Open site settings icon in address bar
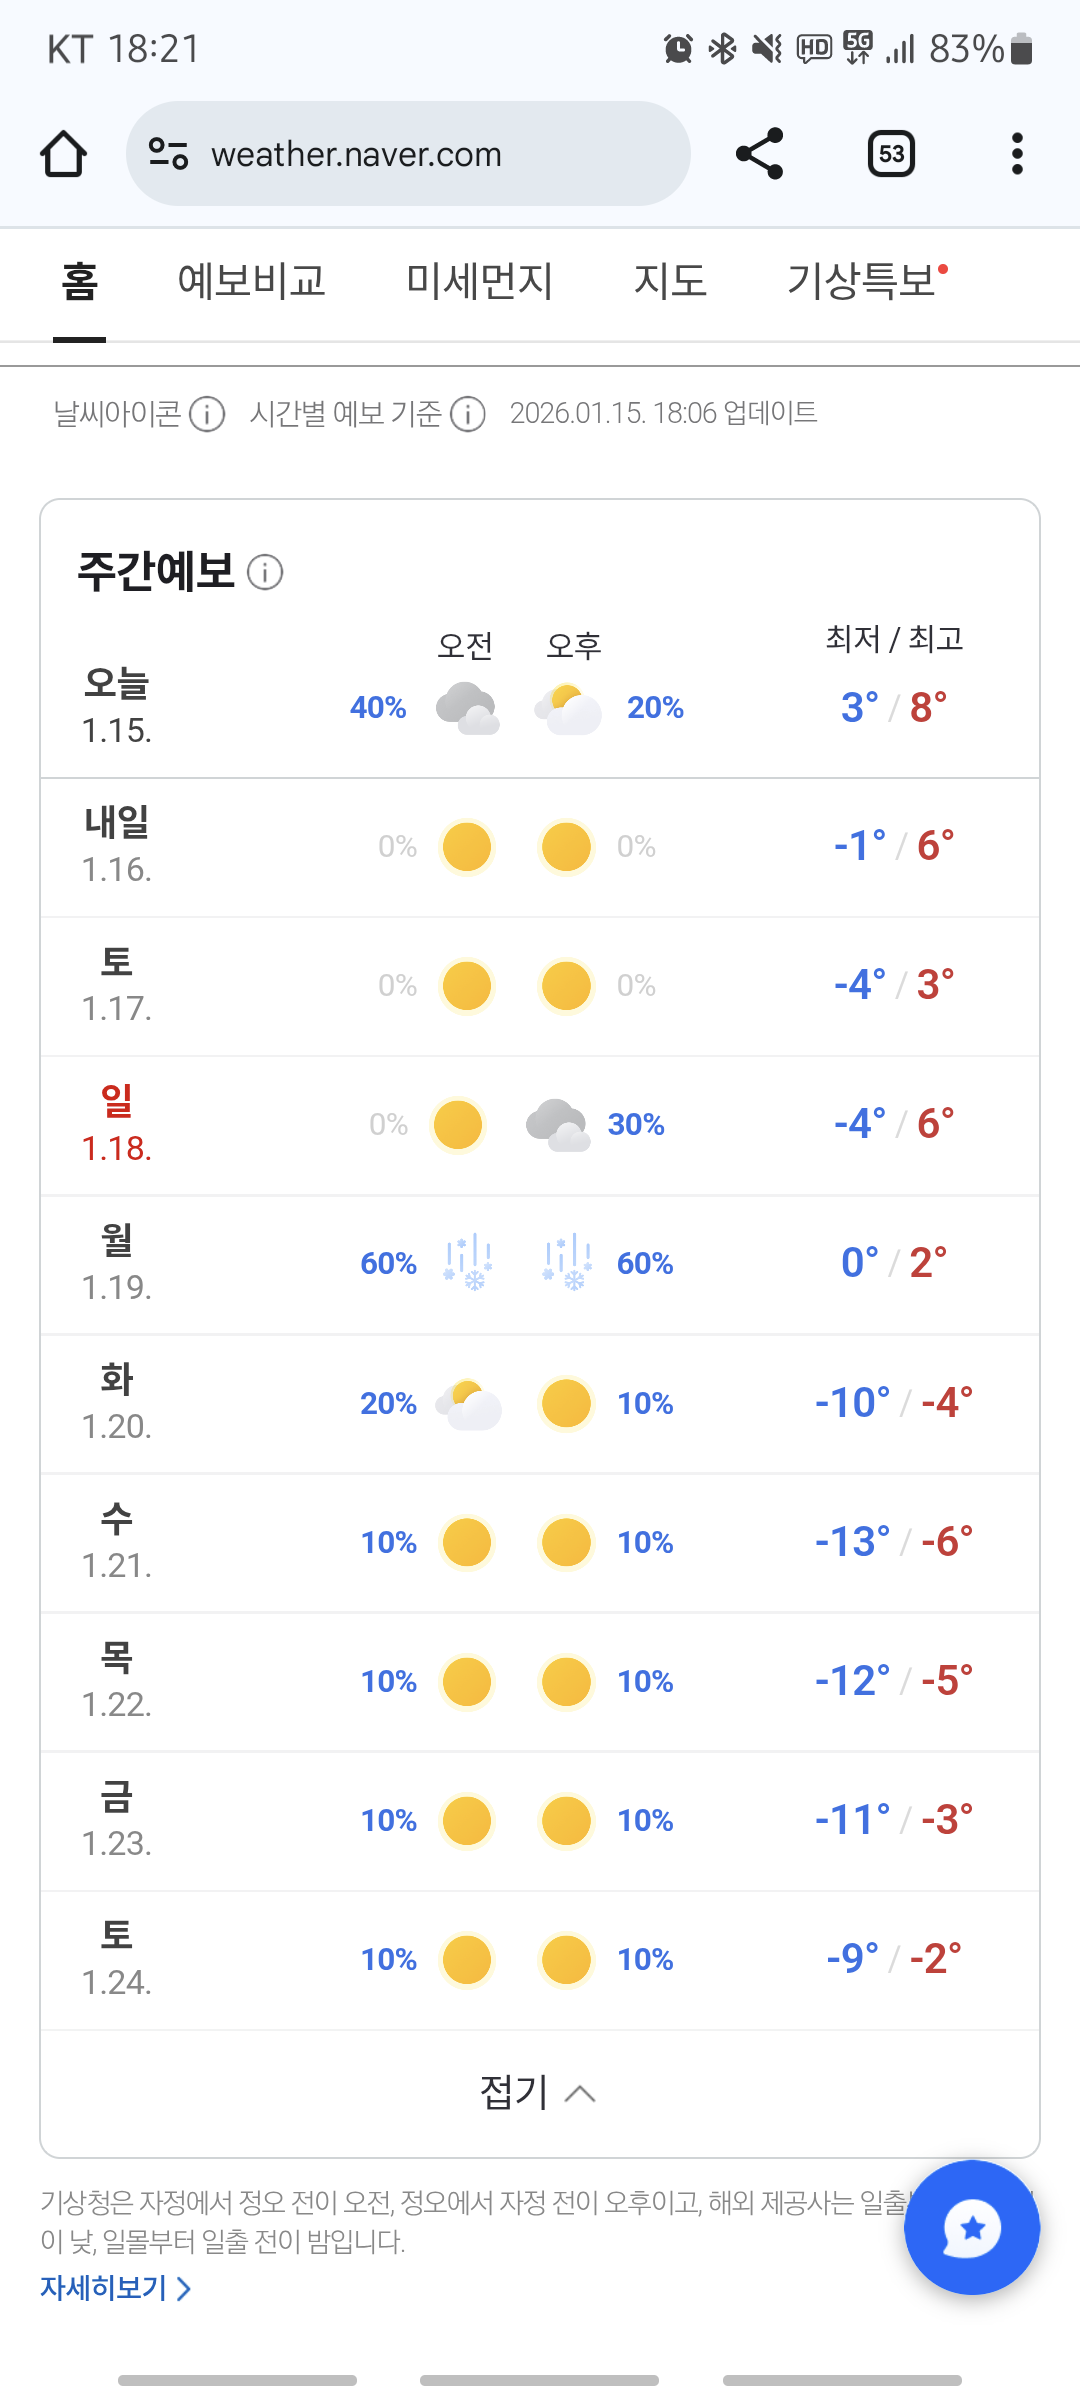1080x2400 pixels. tap(168, 154)
